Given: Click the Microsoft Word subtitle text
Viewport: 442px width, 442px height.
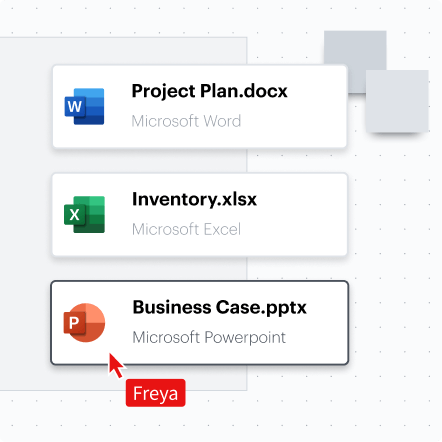Looking at the screenshot, I should 186,121.
